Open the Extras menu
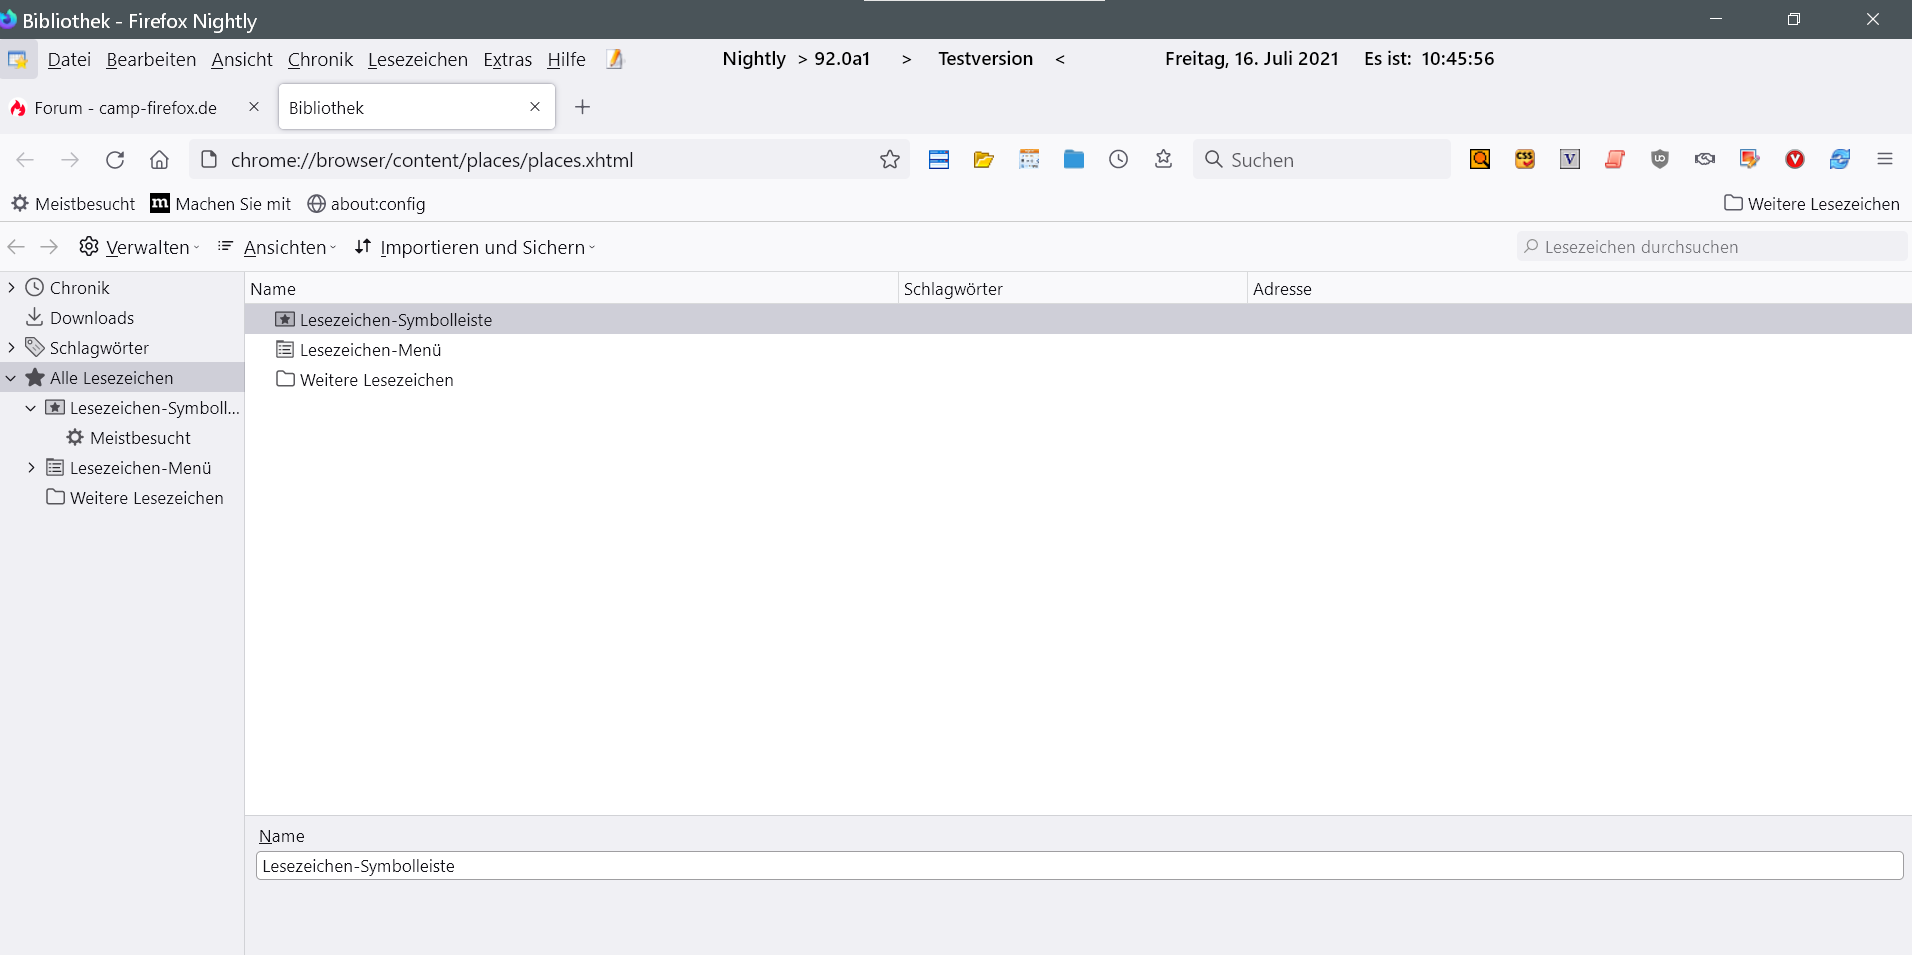Viewport: 1912px width, 955px height. coord(507,60)
